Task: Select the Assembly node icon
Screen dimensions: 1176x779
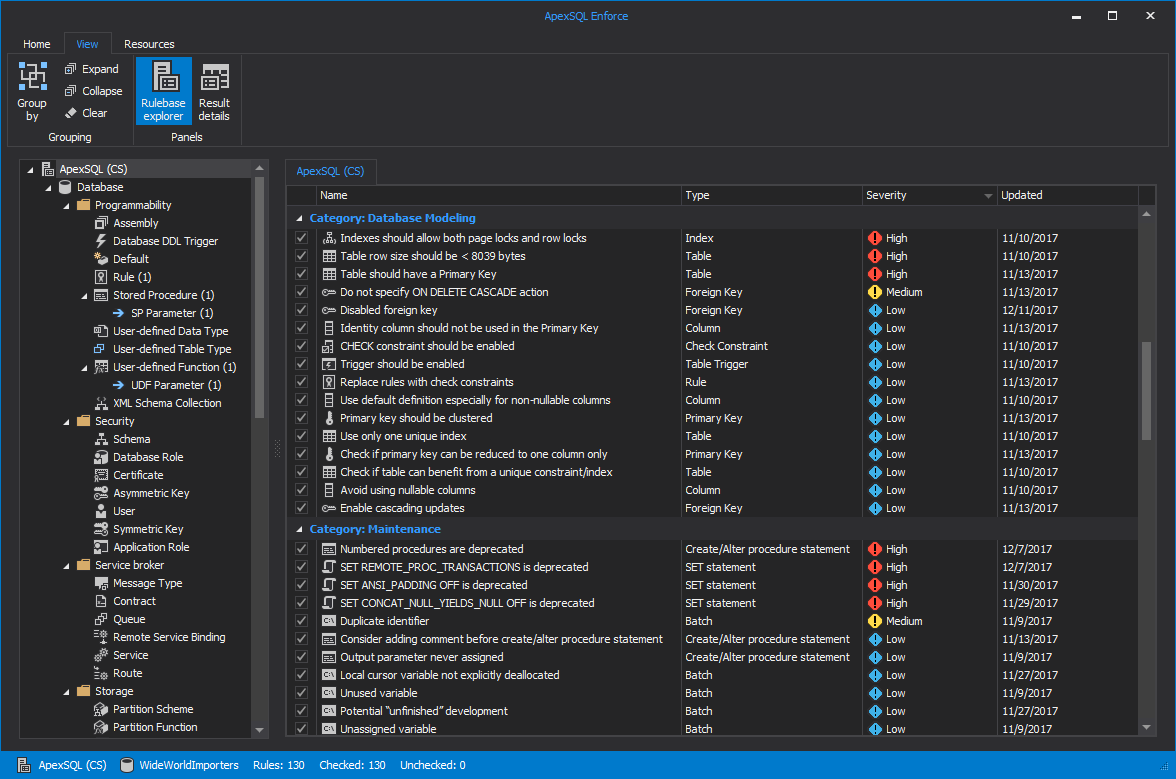Action: 101,223
